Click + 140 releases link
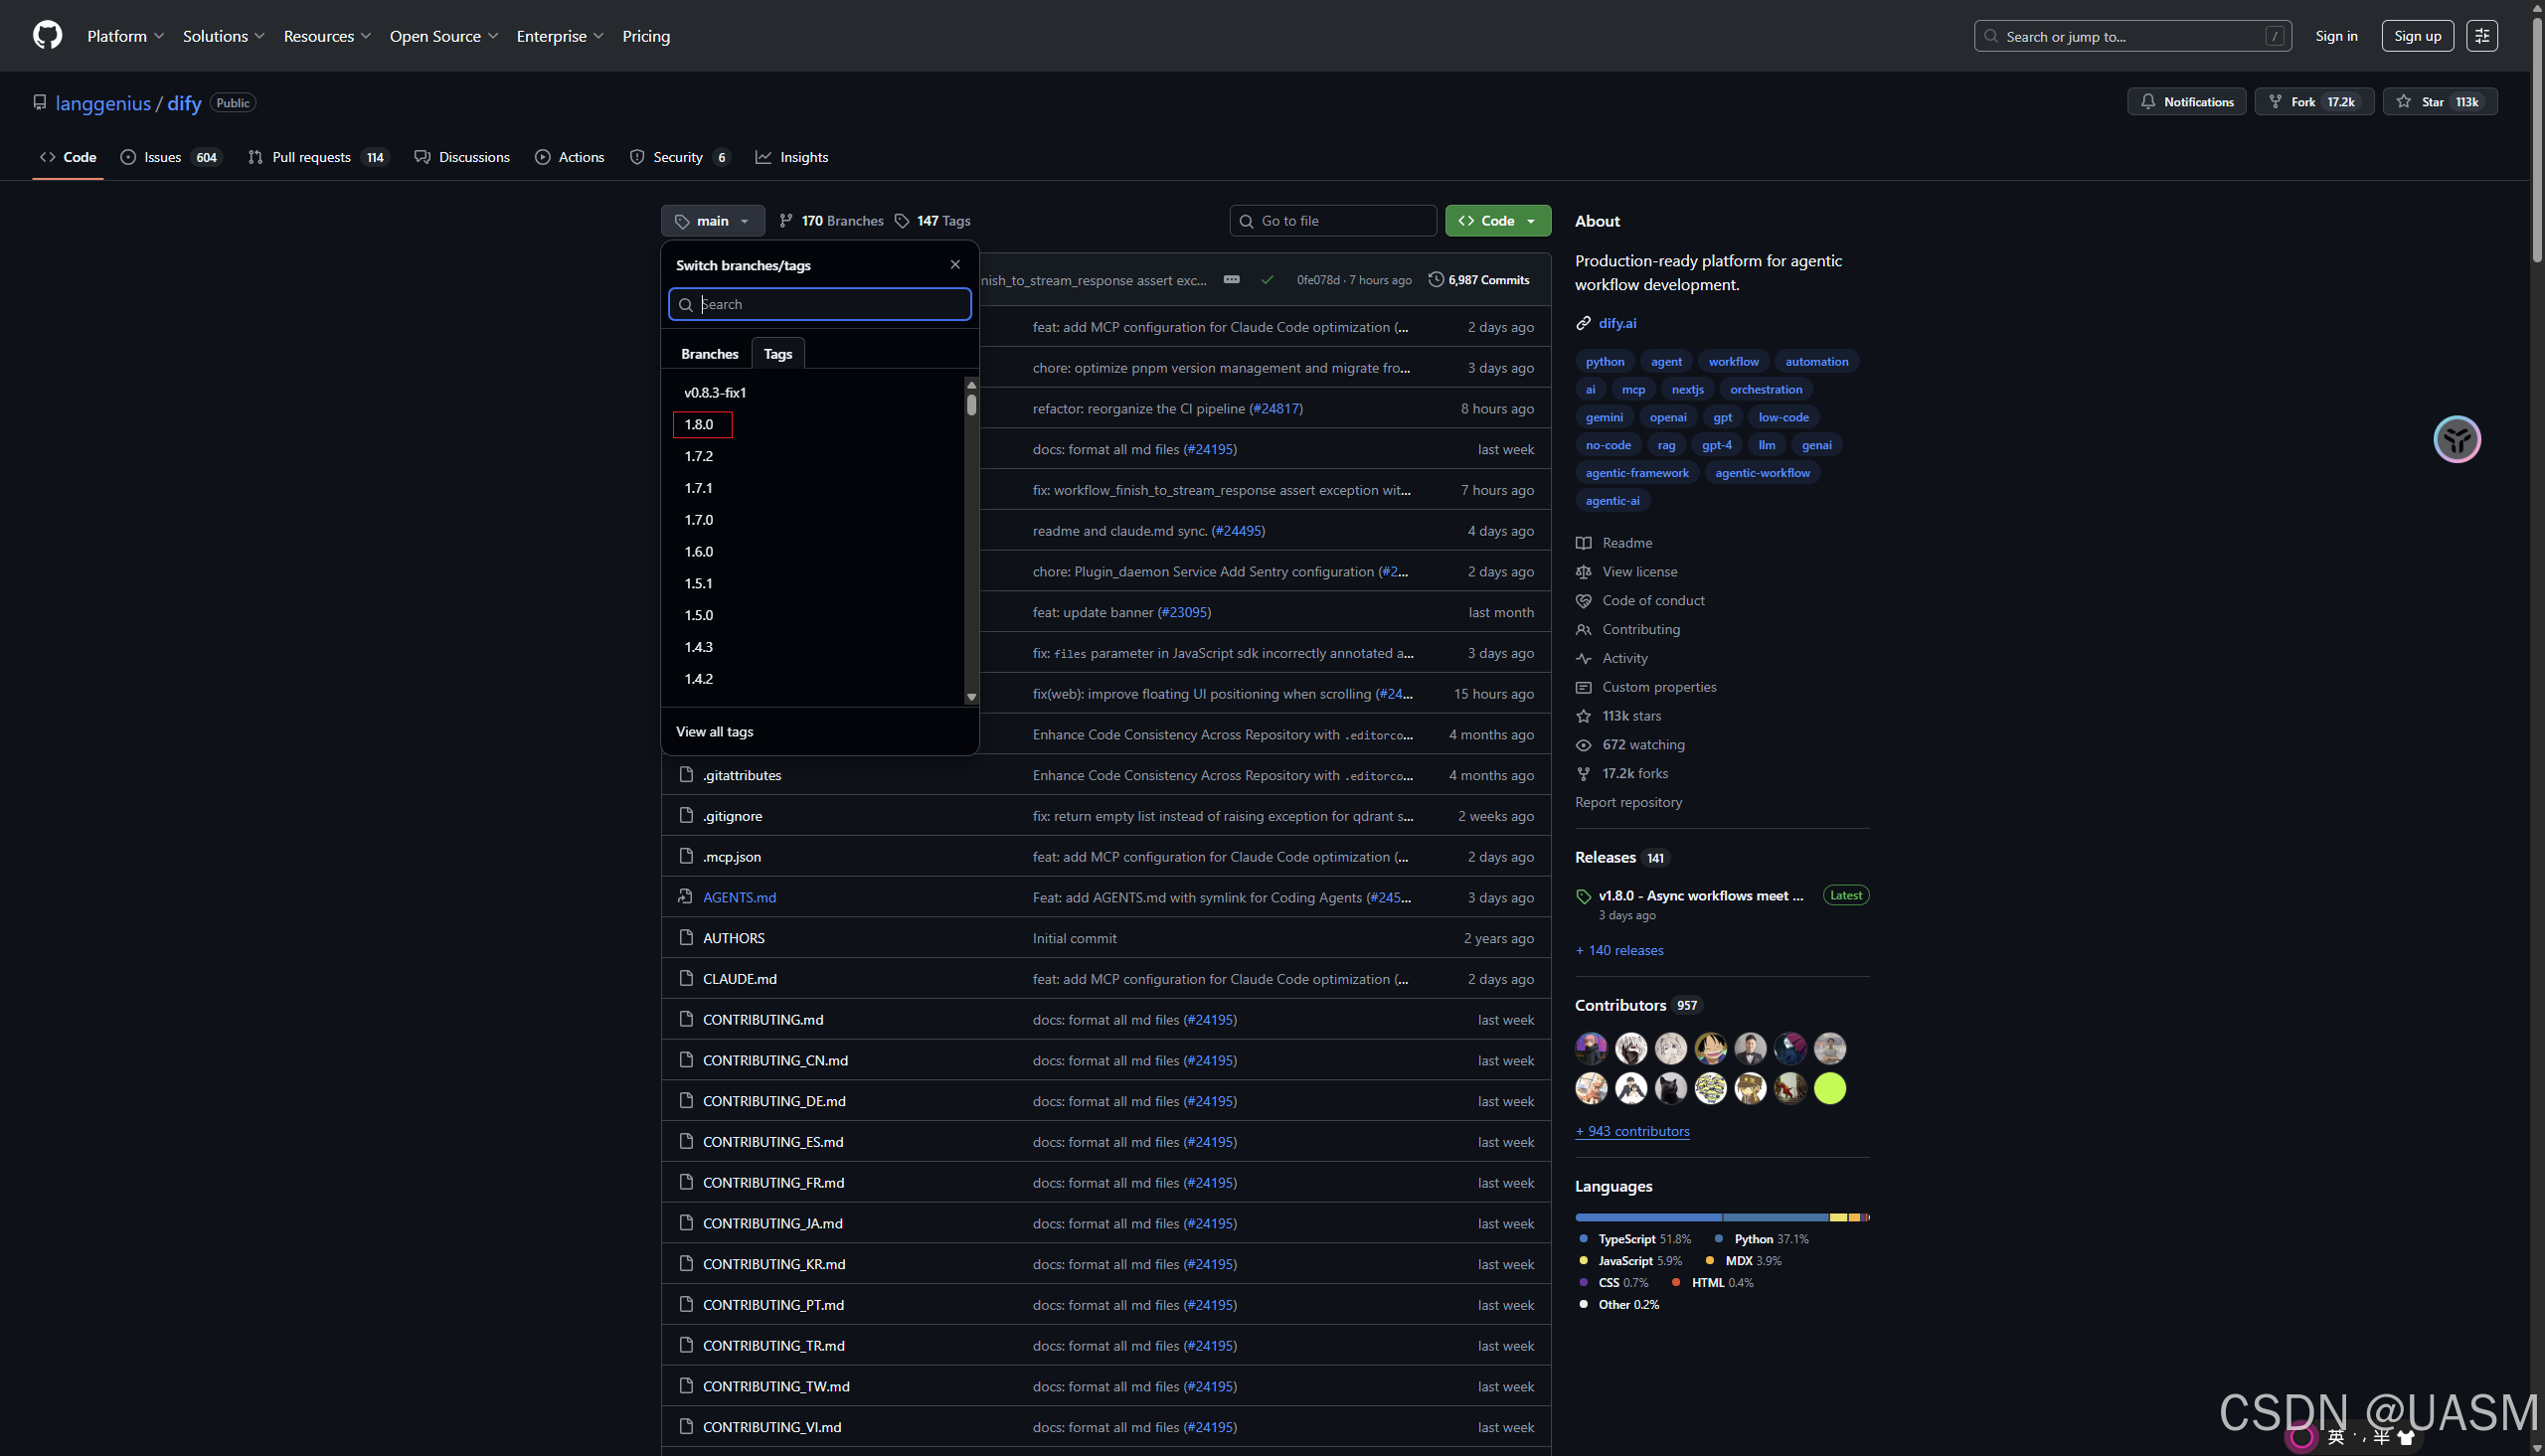Viewport: 2545px width, 1456px height. [1619, 951]
